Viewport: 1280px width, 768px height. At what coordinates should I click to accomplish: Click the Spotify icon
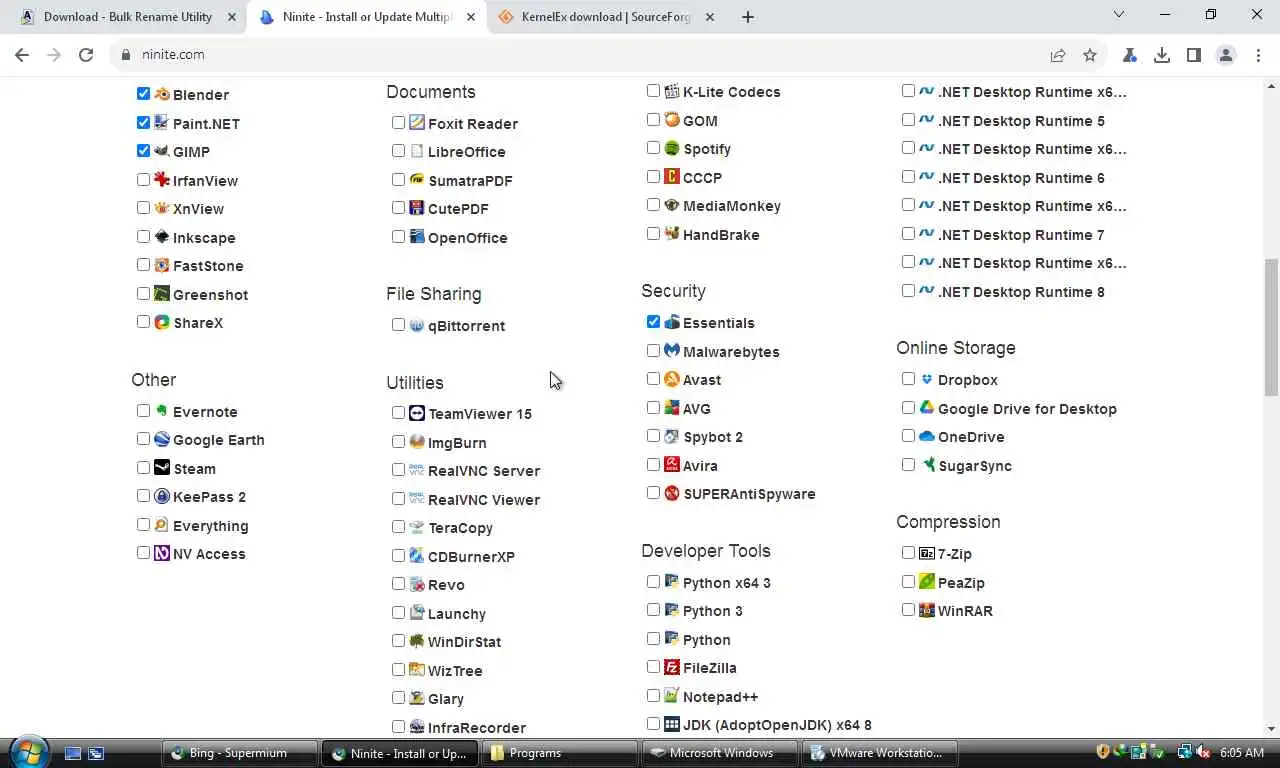[671, 148]
